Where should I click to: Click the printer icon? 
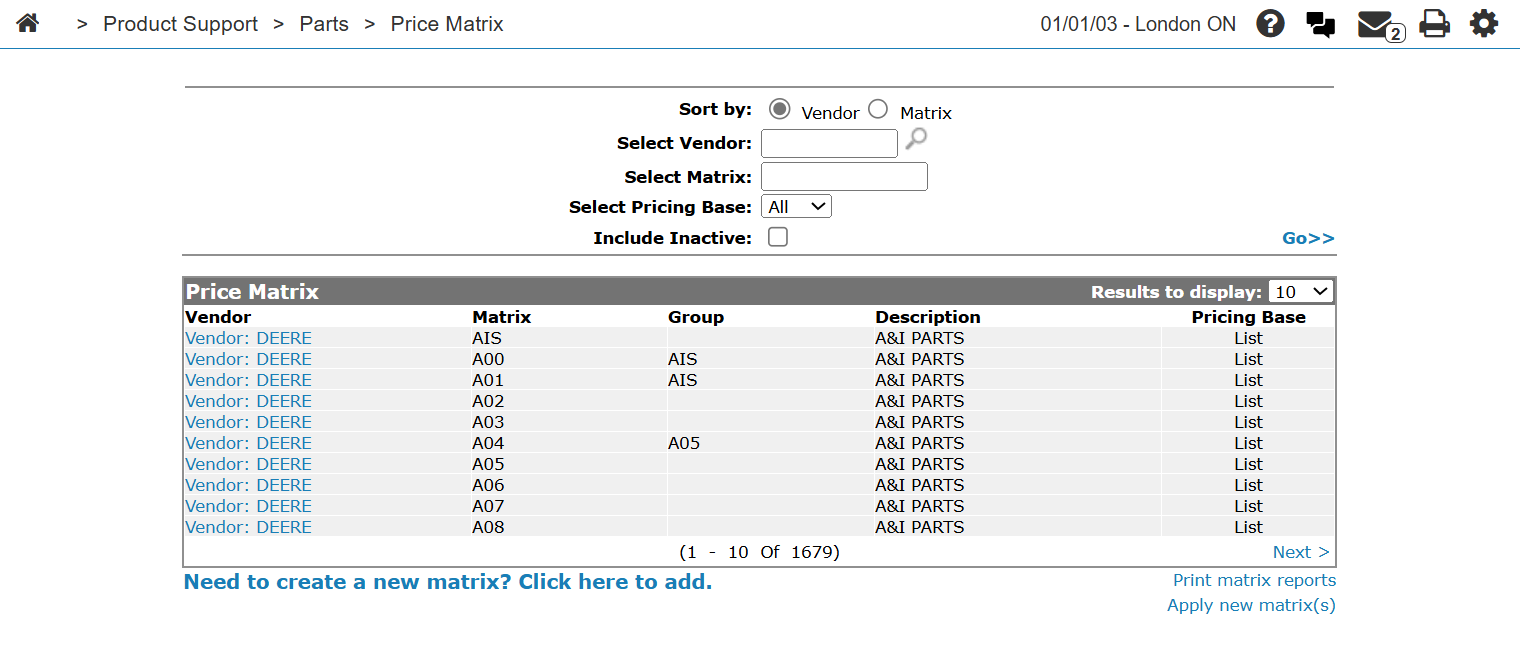pos(1435,23)
